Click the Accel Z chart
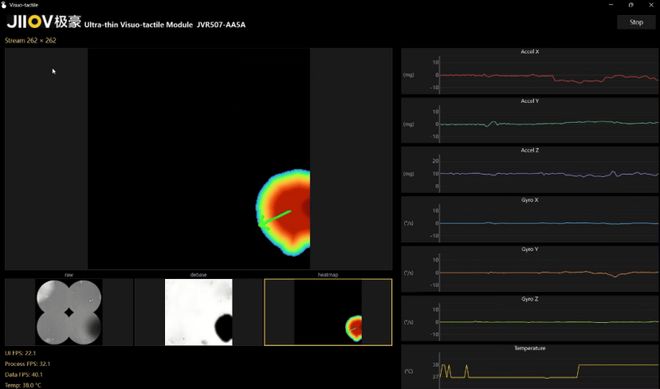The height and width of the screenshot is (389, 660). (530, 170)
